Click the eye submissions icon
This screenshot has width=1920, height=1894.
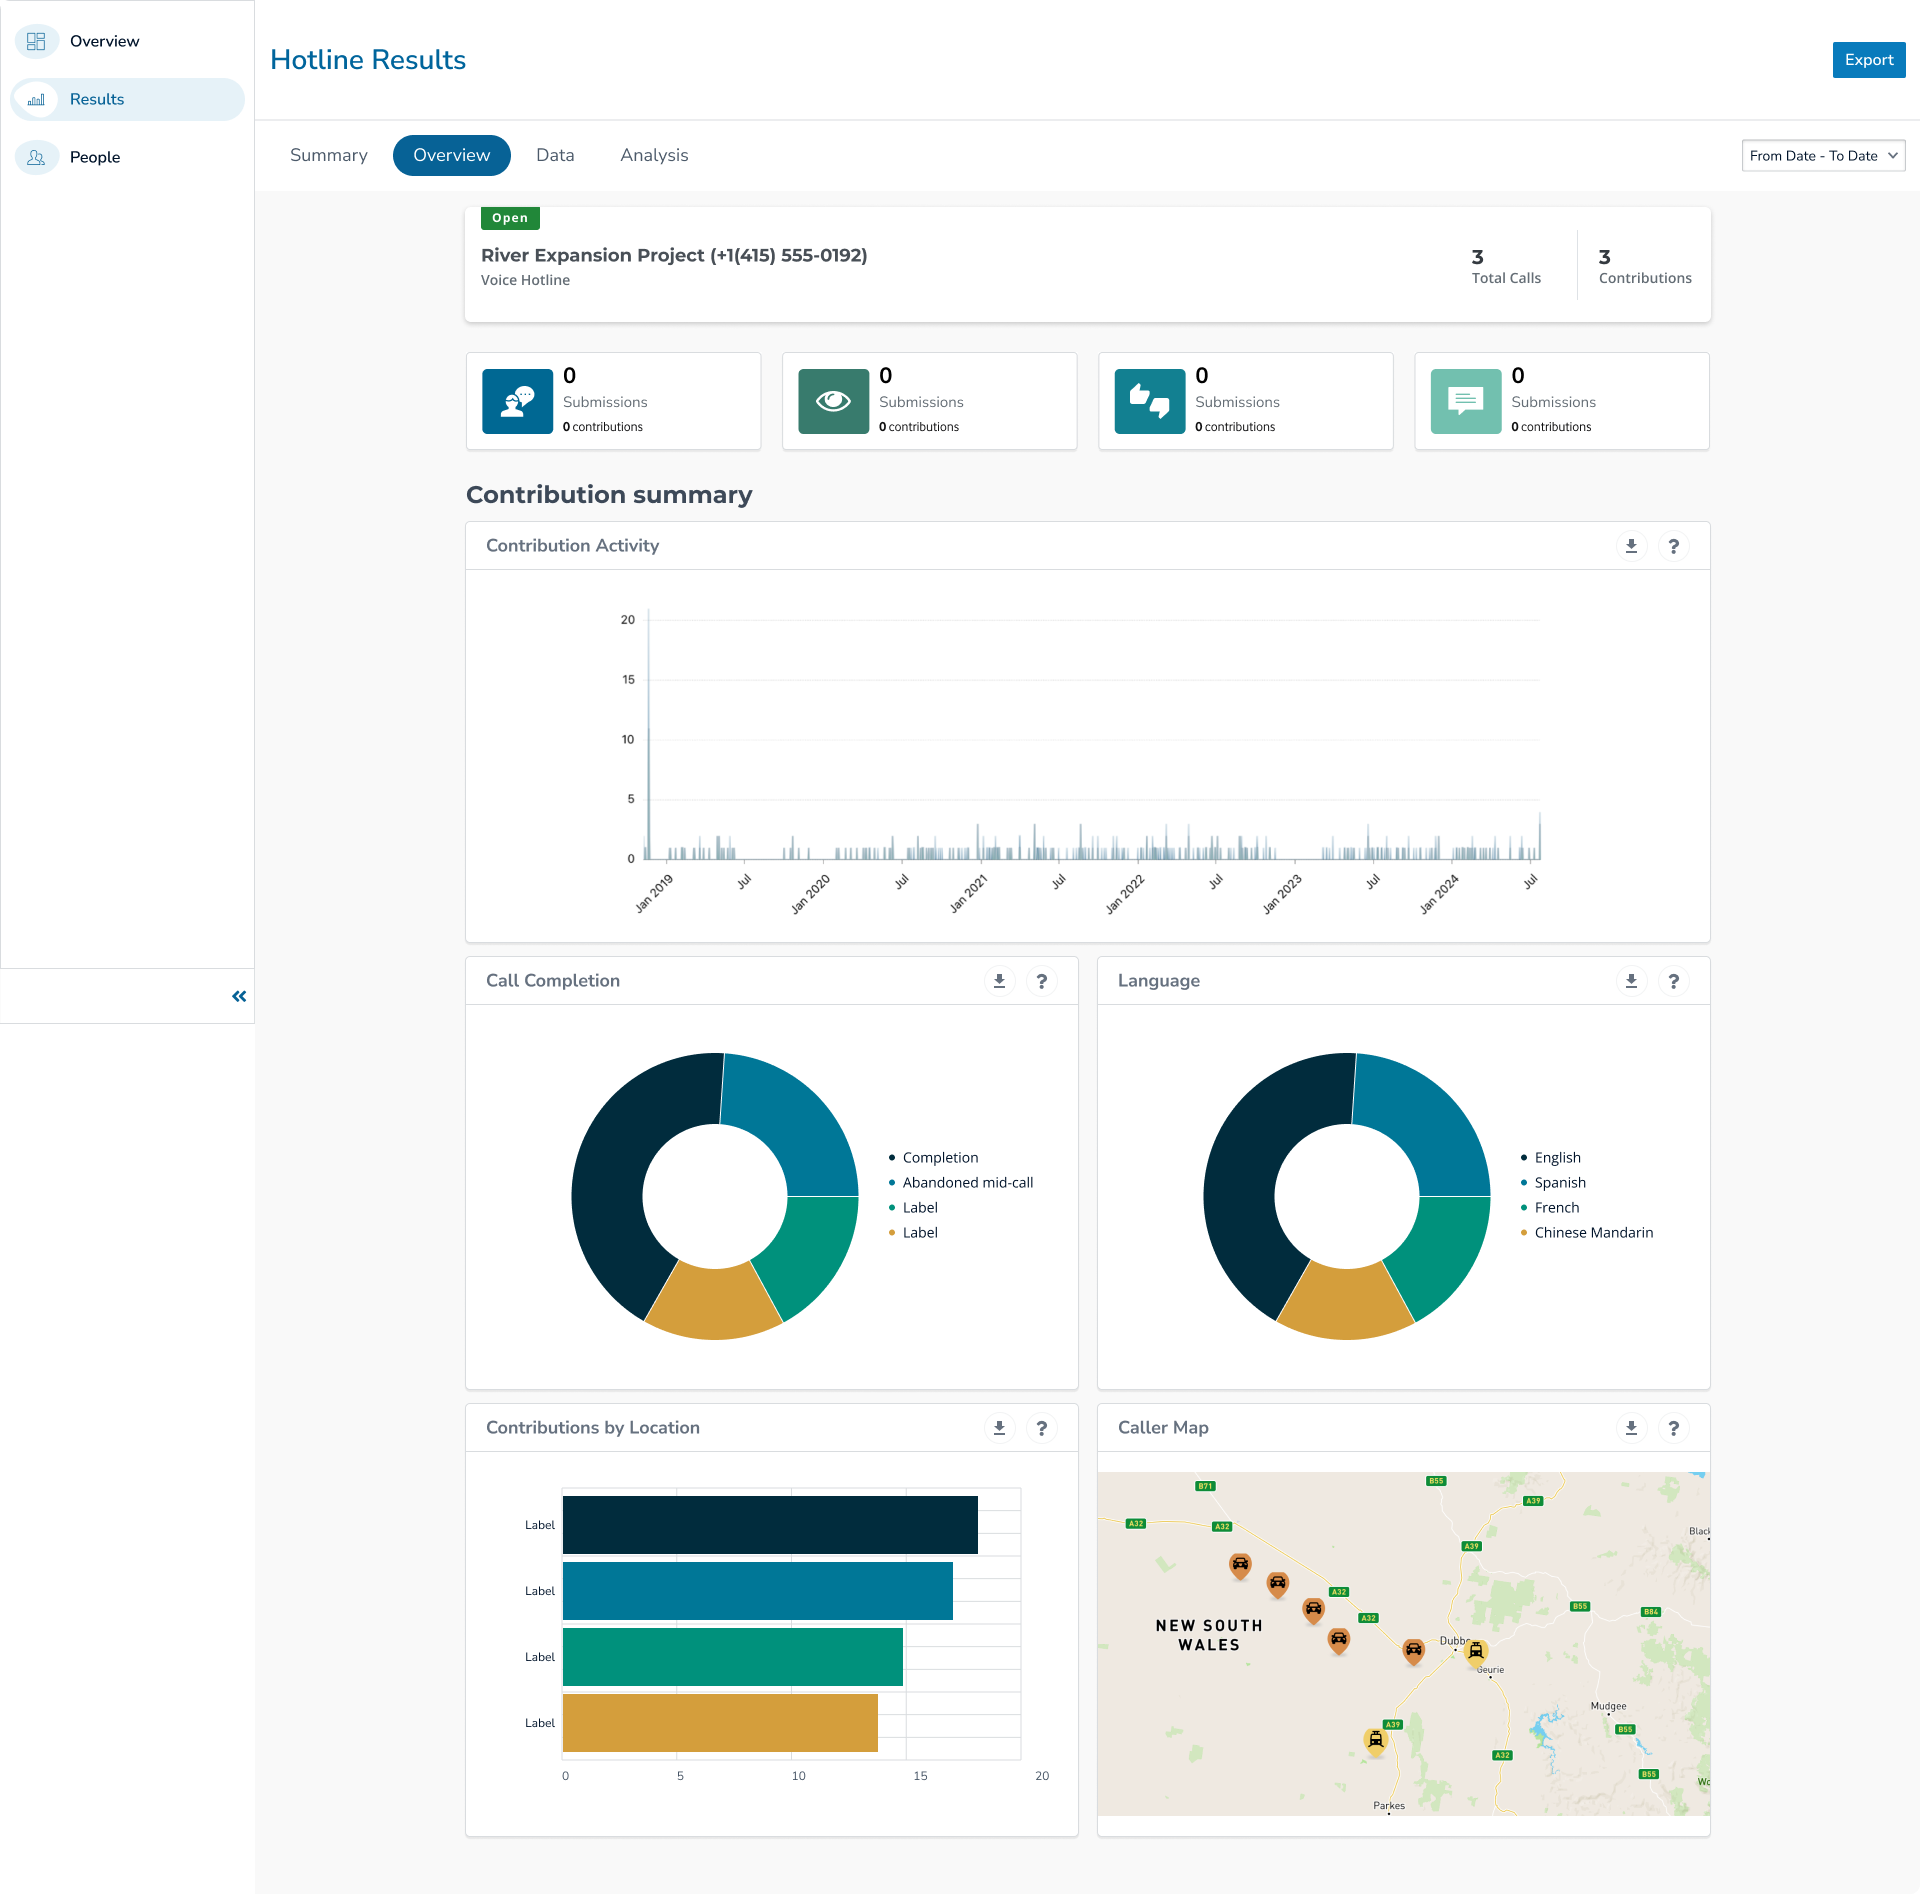tap(833, 401)
